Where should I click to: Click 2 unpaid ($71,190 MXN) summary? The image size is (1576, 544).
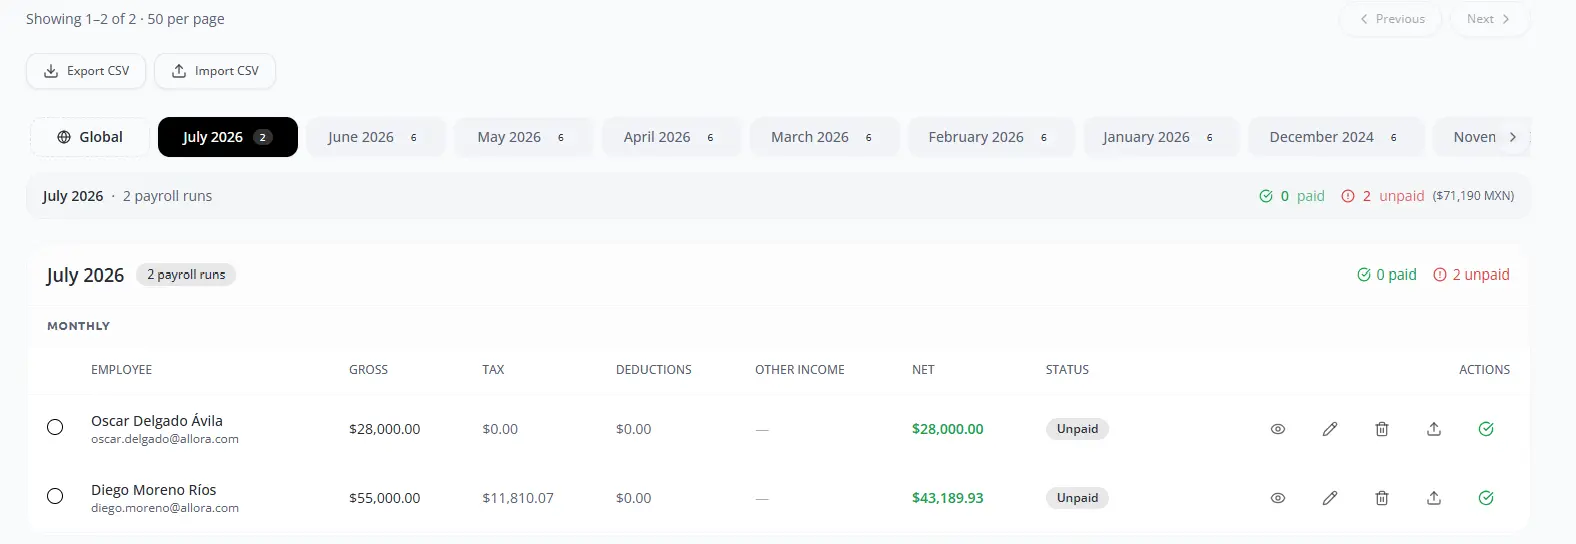coord(1427,196)
